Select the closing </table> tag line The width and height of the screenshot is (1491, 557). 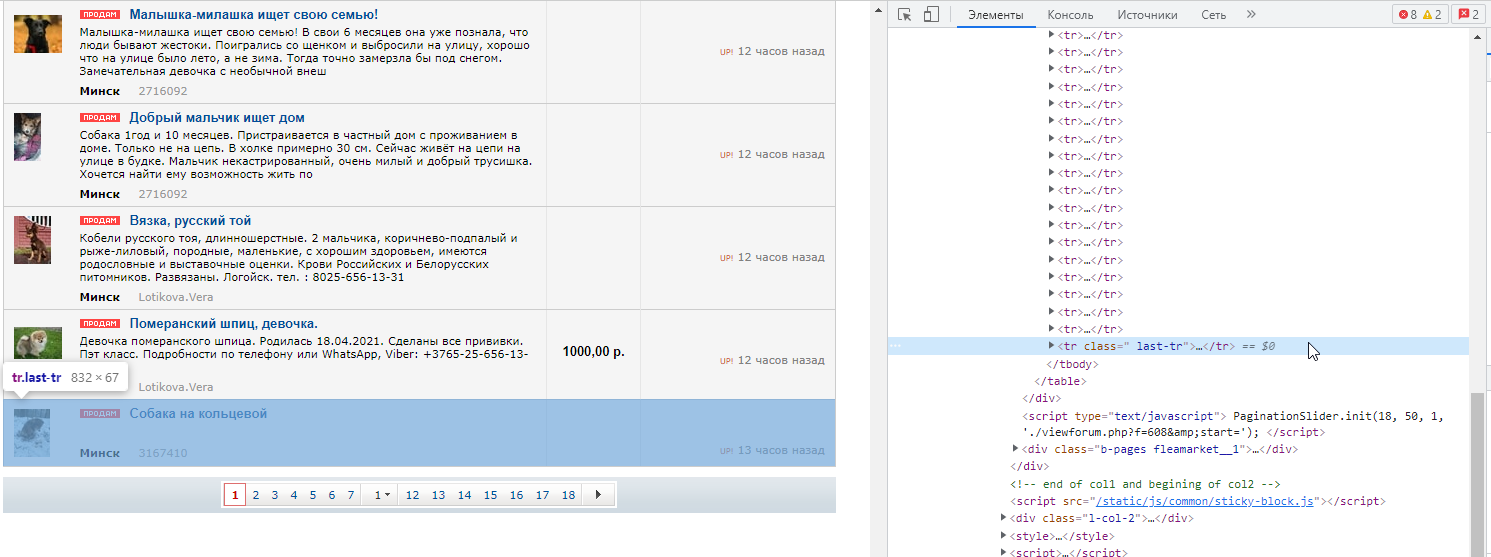(1060, 380)
